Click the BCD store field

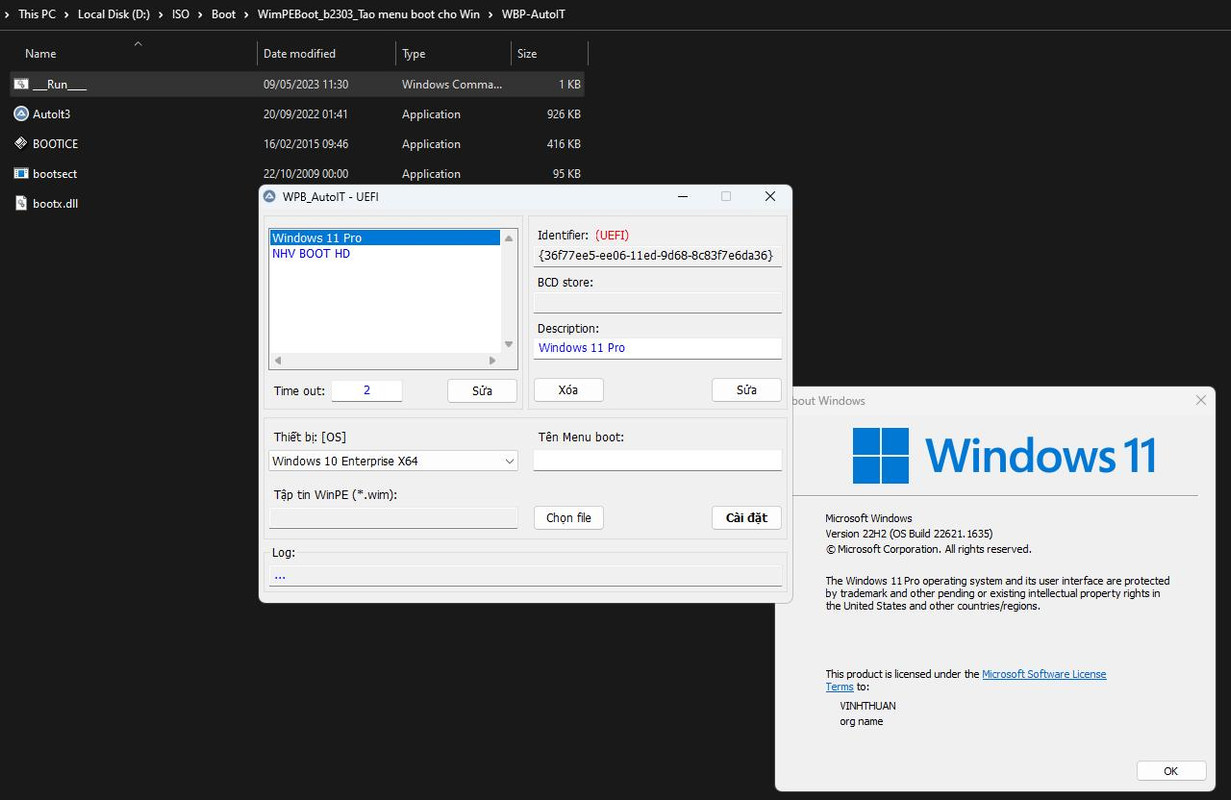click(x=657, y=301)
